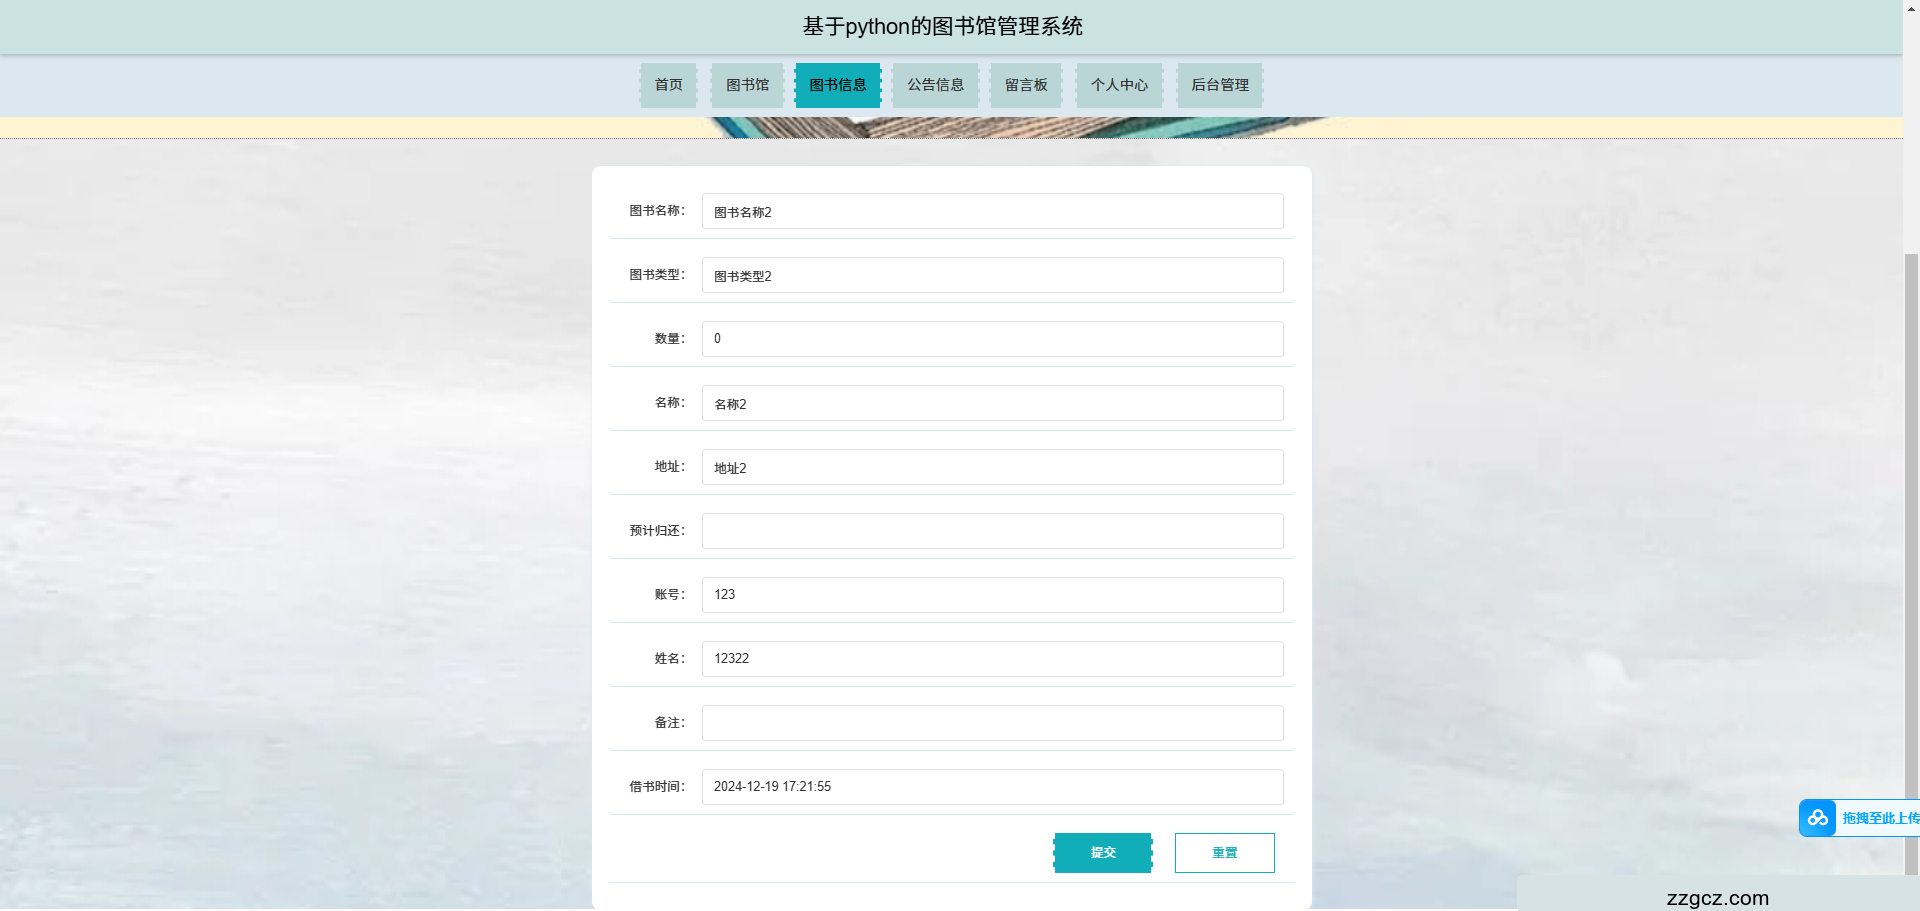The height and width of the screenshot is (911, 1920).
Task: Open the 公告信息 tab
Action: tap(934, 85)
